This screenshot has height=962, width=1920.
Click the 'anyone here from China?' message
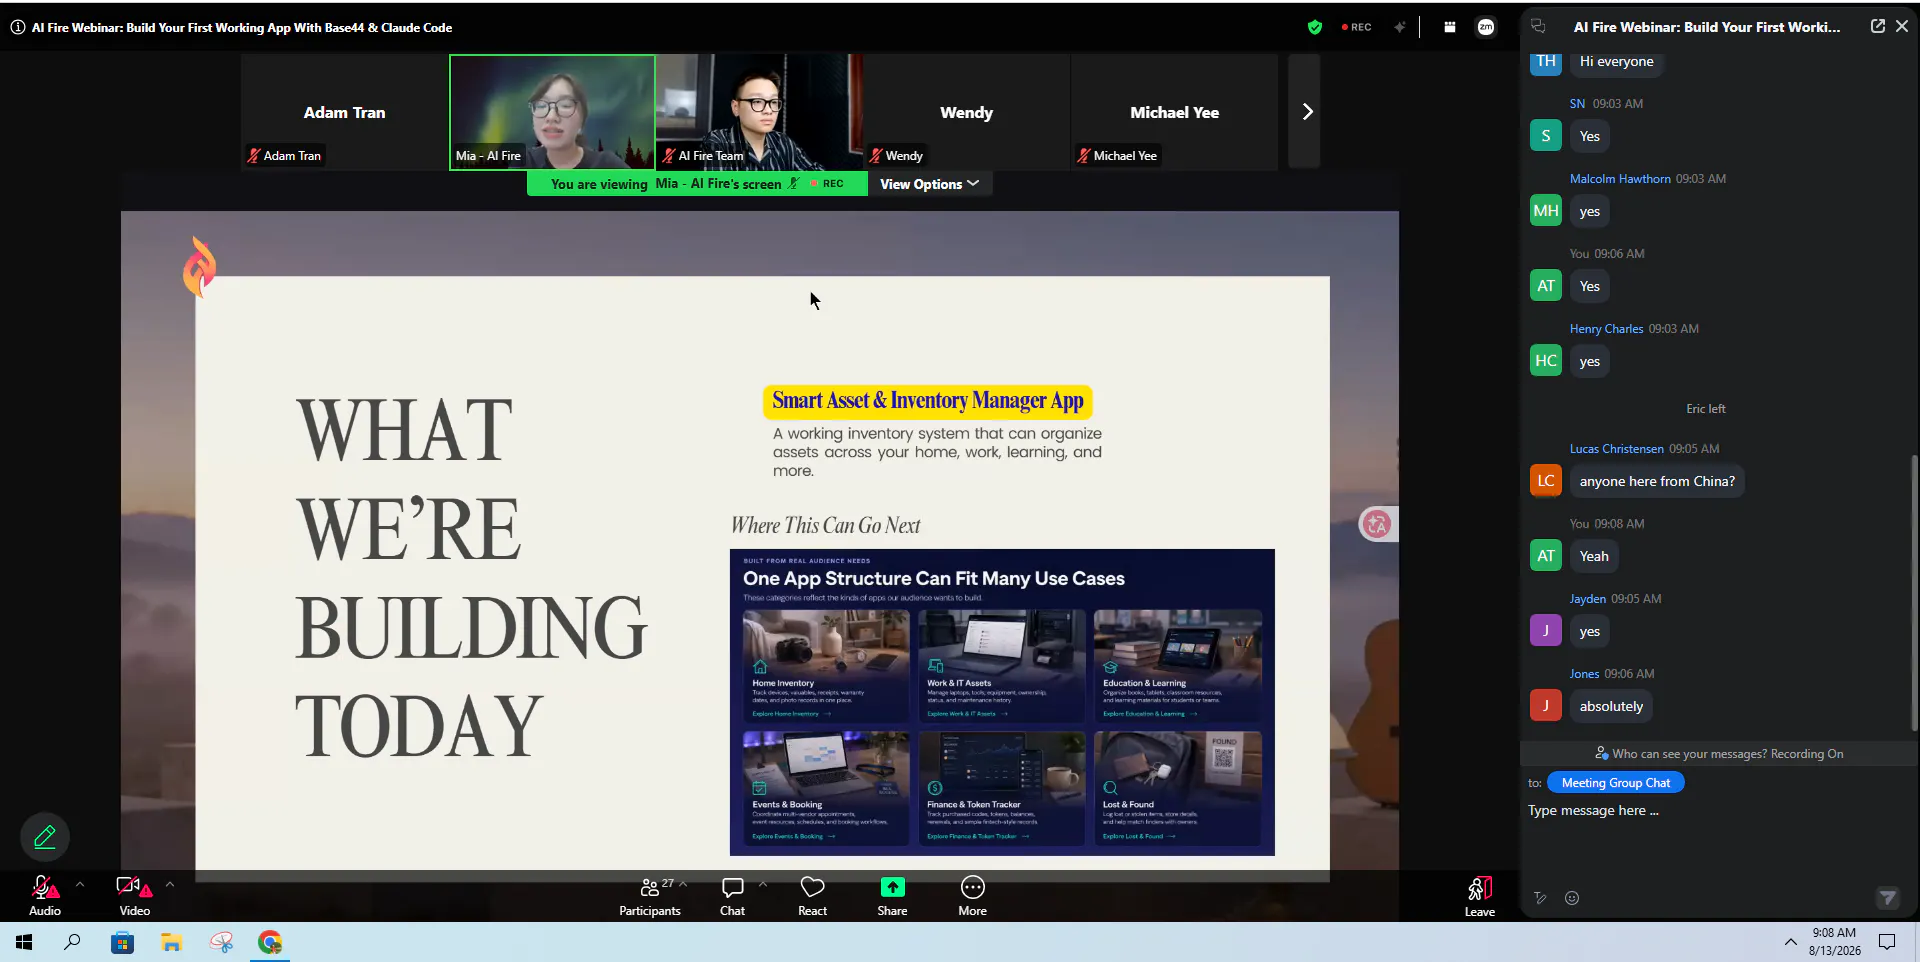[x=1657, y=481]
